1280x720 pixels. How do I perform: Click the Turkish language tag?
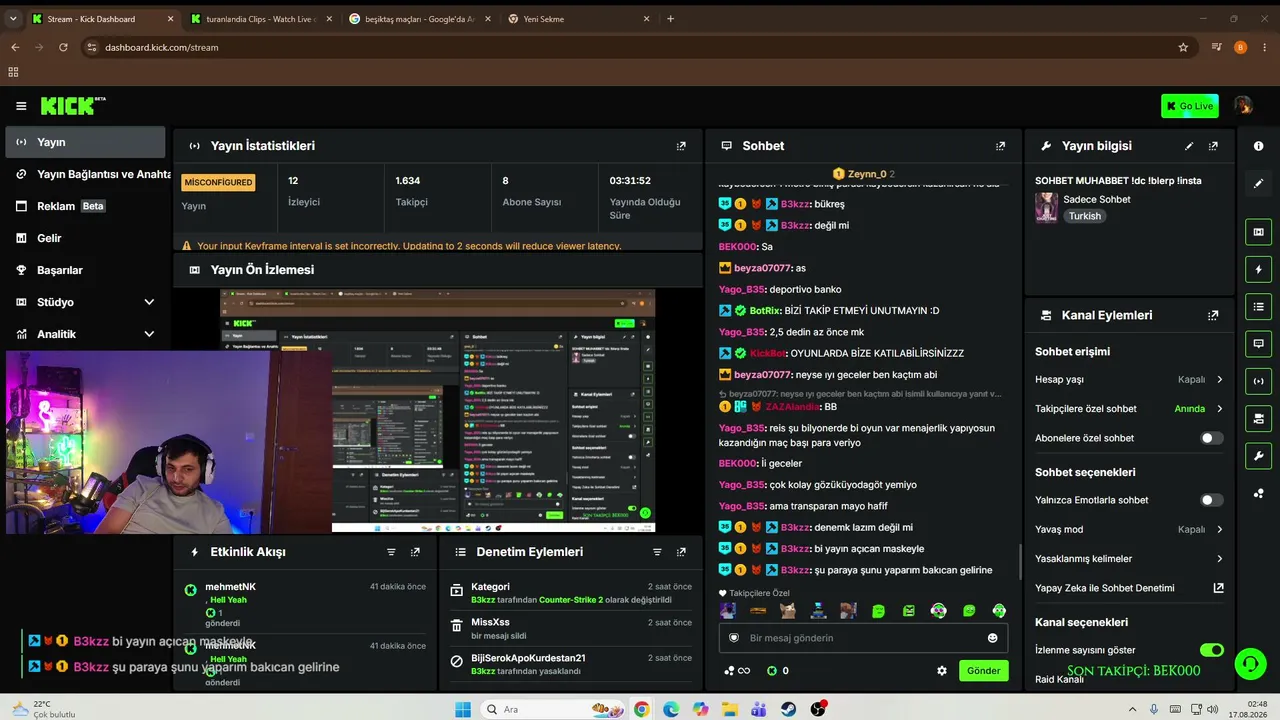point(1084,216)
